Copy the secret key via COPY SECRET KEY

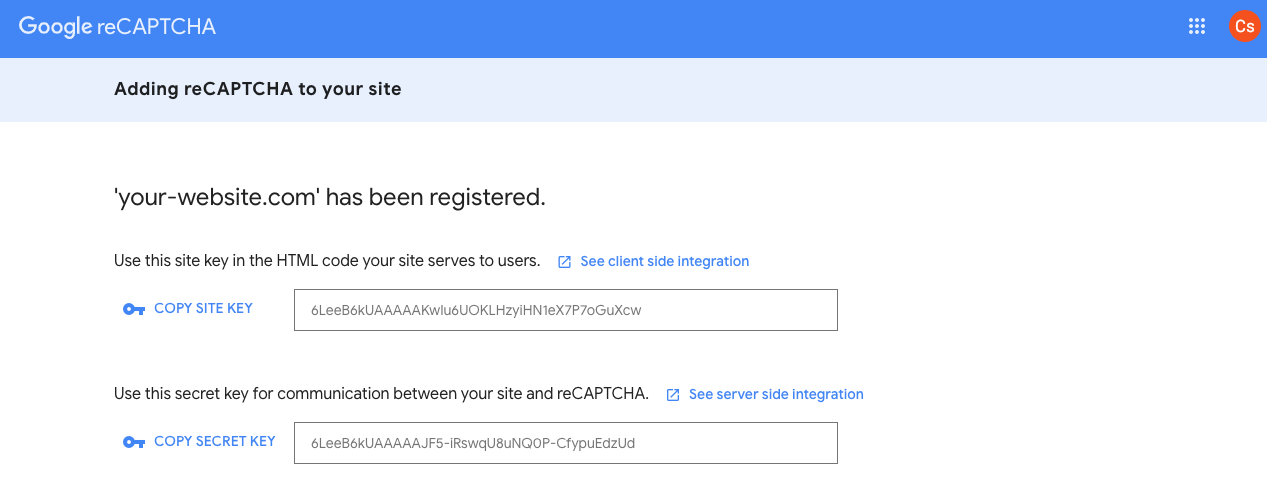click(x=215, y=441)
